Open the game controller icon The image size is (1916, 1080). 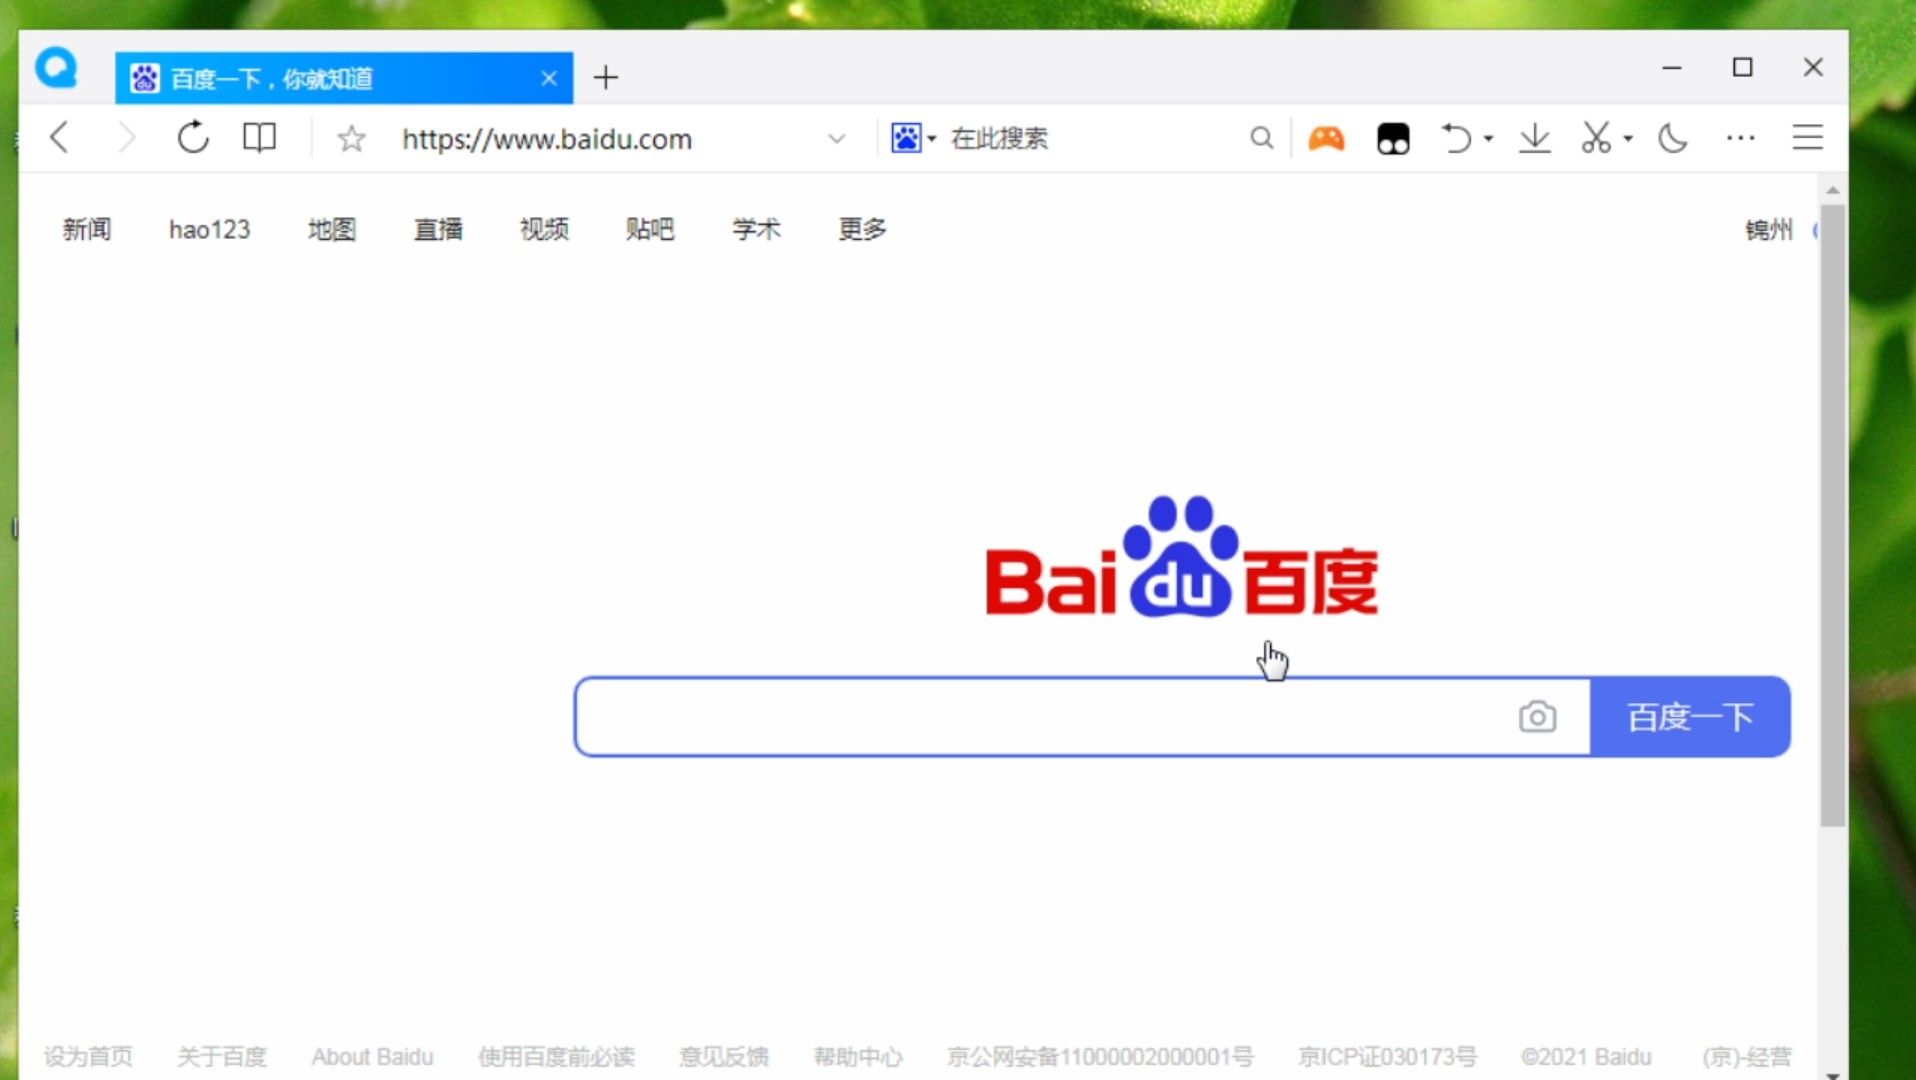tap(1326, 138)
